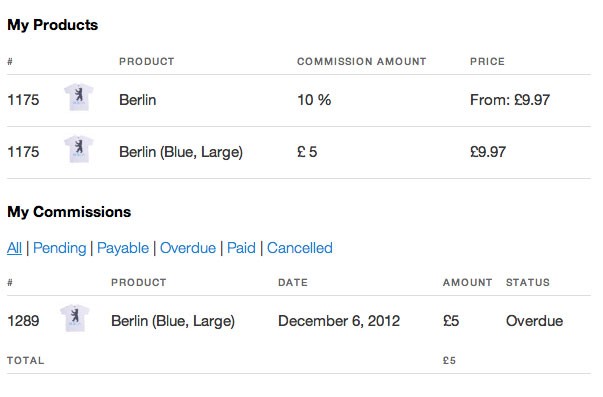Click the Amount column header
This screenshot has height=397, width=603.
(x=467, y=282)
